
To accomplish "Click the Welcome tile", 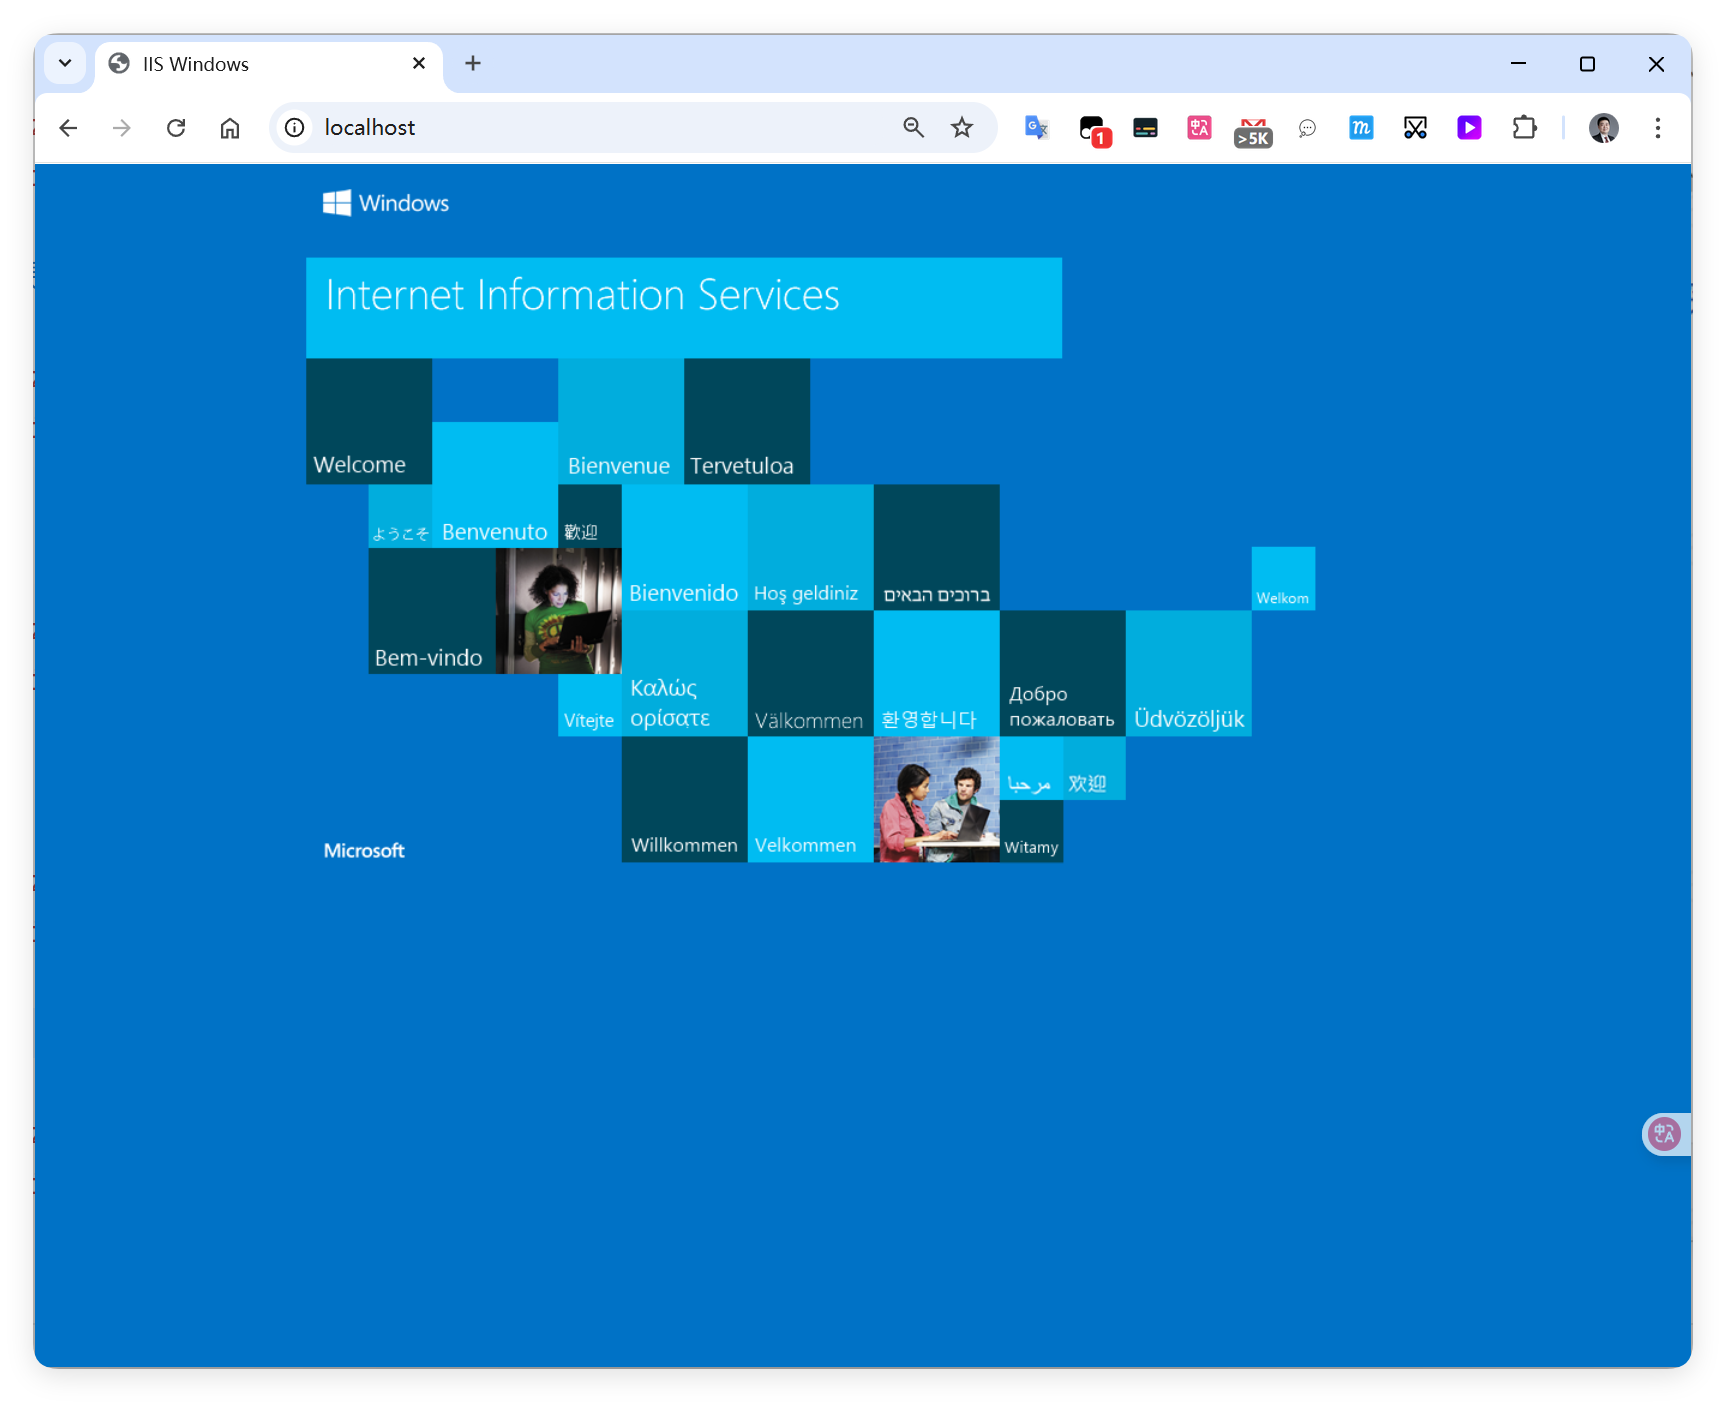I will (369, 421).
